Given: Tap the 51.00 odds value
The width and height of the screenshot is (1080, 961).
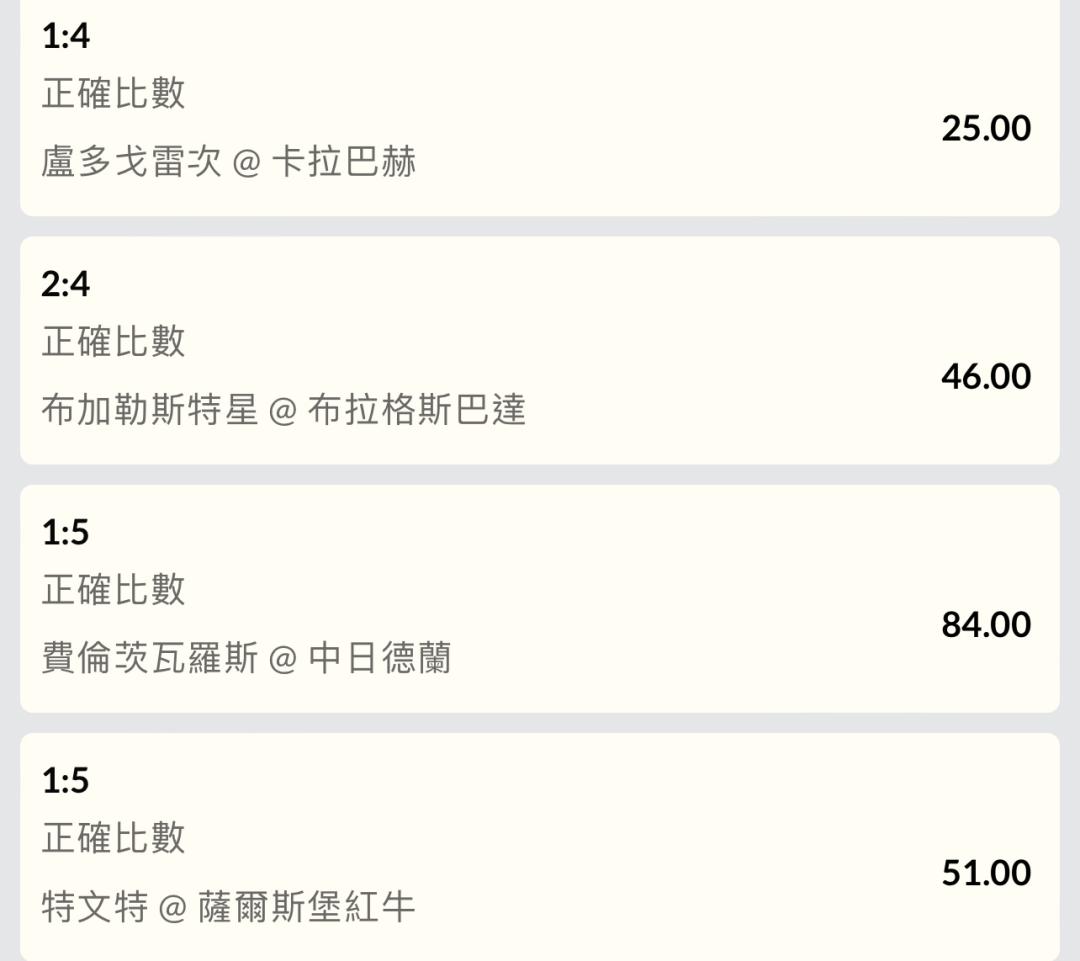Looking at the screenshot, I should coord(986,872).
